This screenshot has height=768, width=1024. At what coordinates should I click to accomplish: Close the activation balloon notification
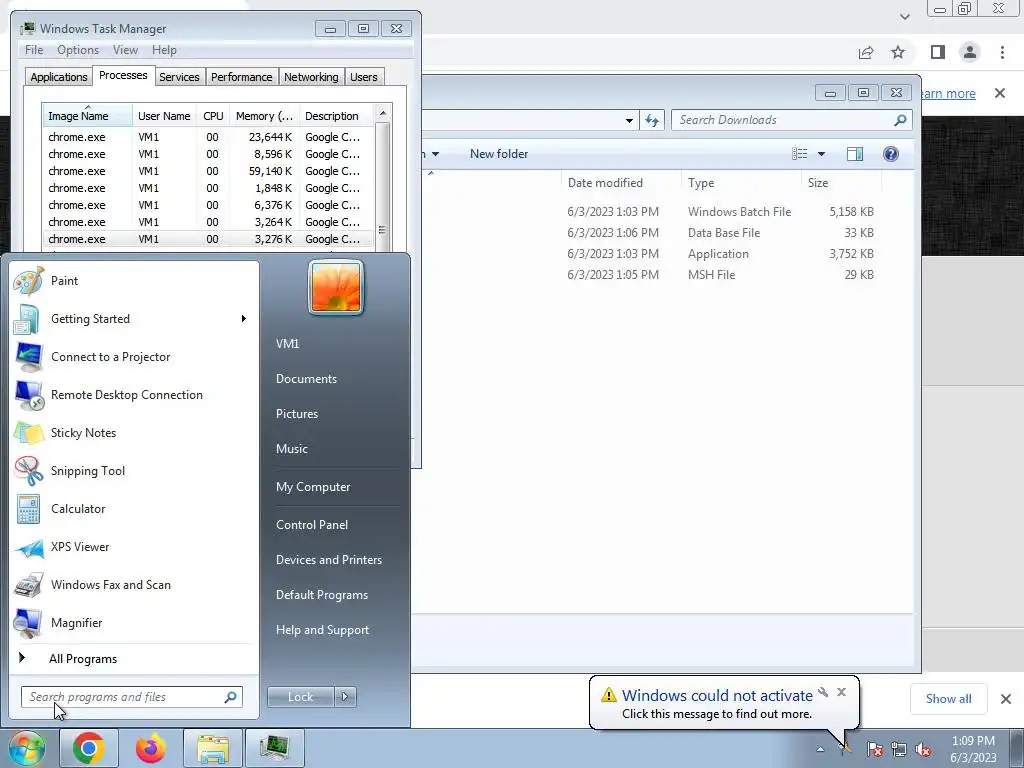841,692
